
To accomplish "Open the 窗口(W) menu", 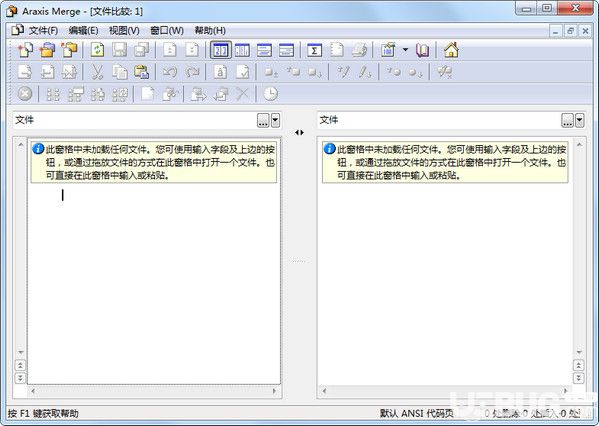I will point(167,31).
